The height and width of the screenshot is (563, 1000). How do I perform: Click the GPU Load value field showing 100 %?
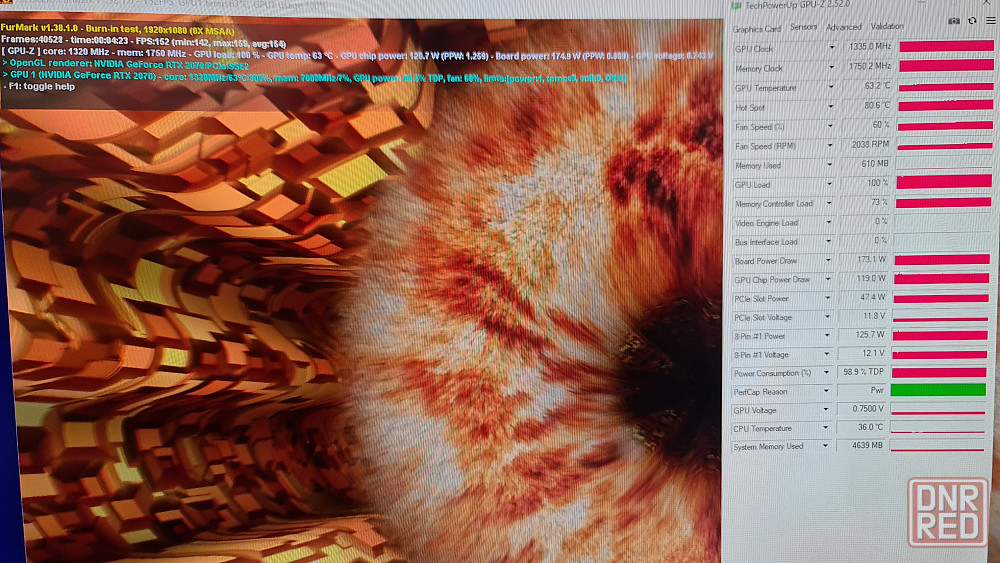(865, 184)
